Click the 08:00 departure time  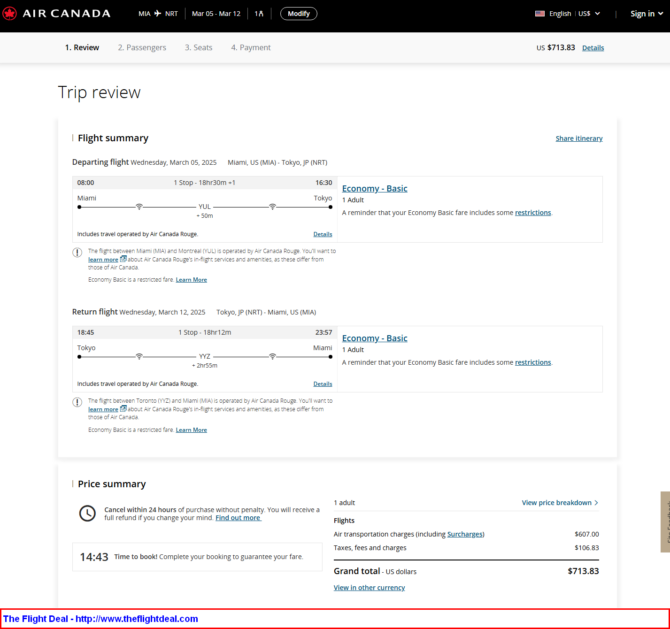point(85,182)
